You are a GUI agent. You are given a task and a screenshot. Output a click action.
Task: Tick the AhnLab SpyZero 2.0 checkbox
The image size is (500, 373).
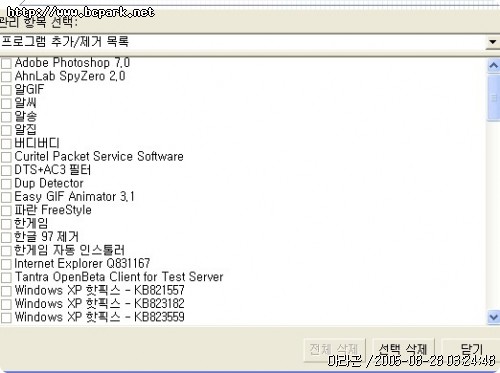pos(6,77)
